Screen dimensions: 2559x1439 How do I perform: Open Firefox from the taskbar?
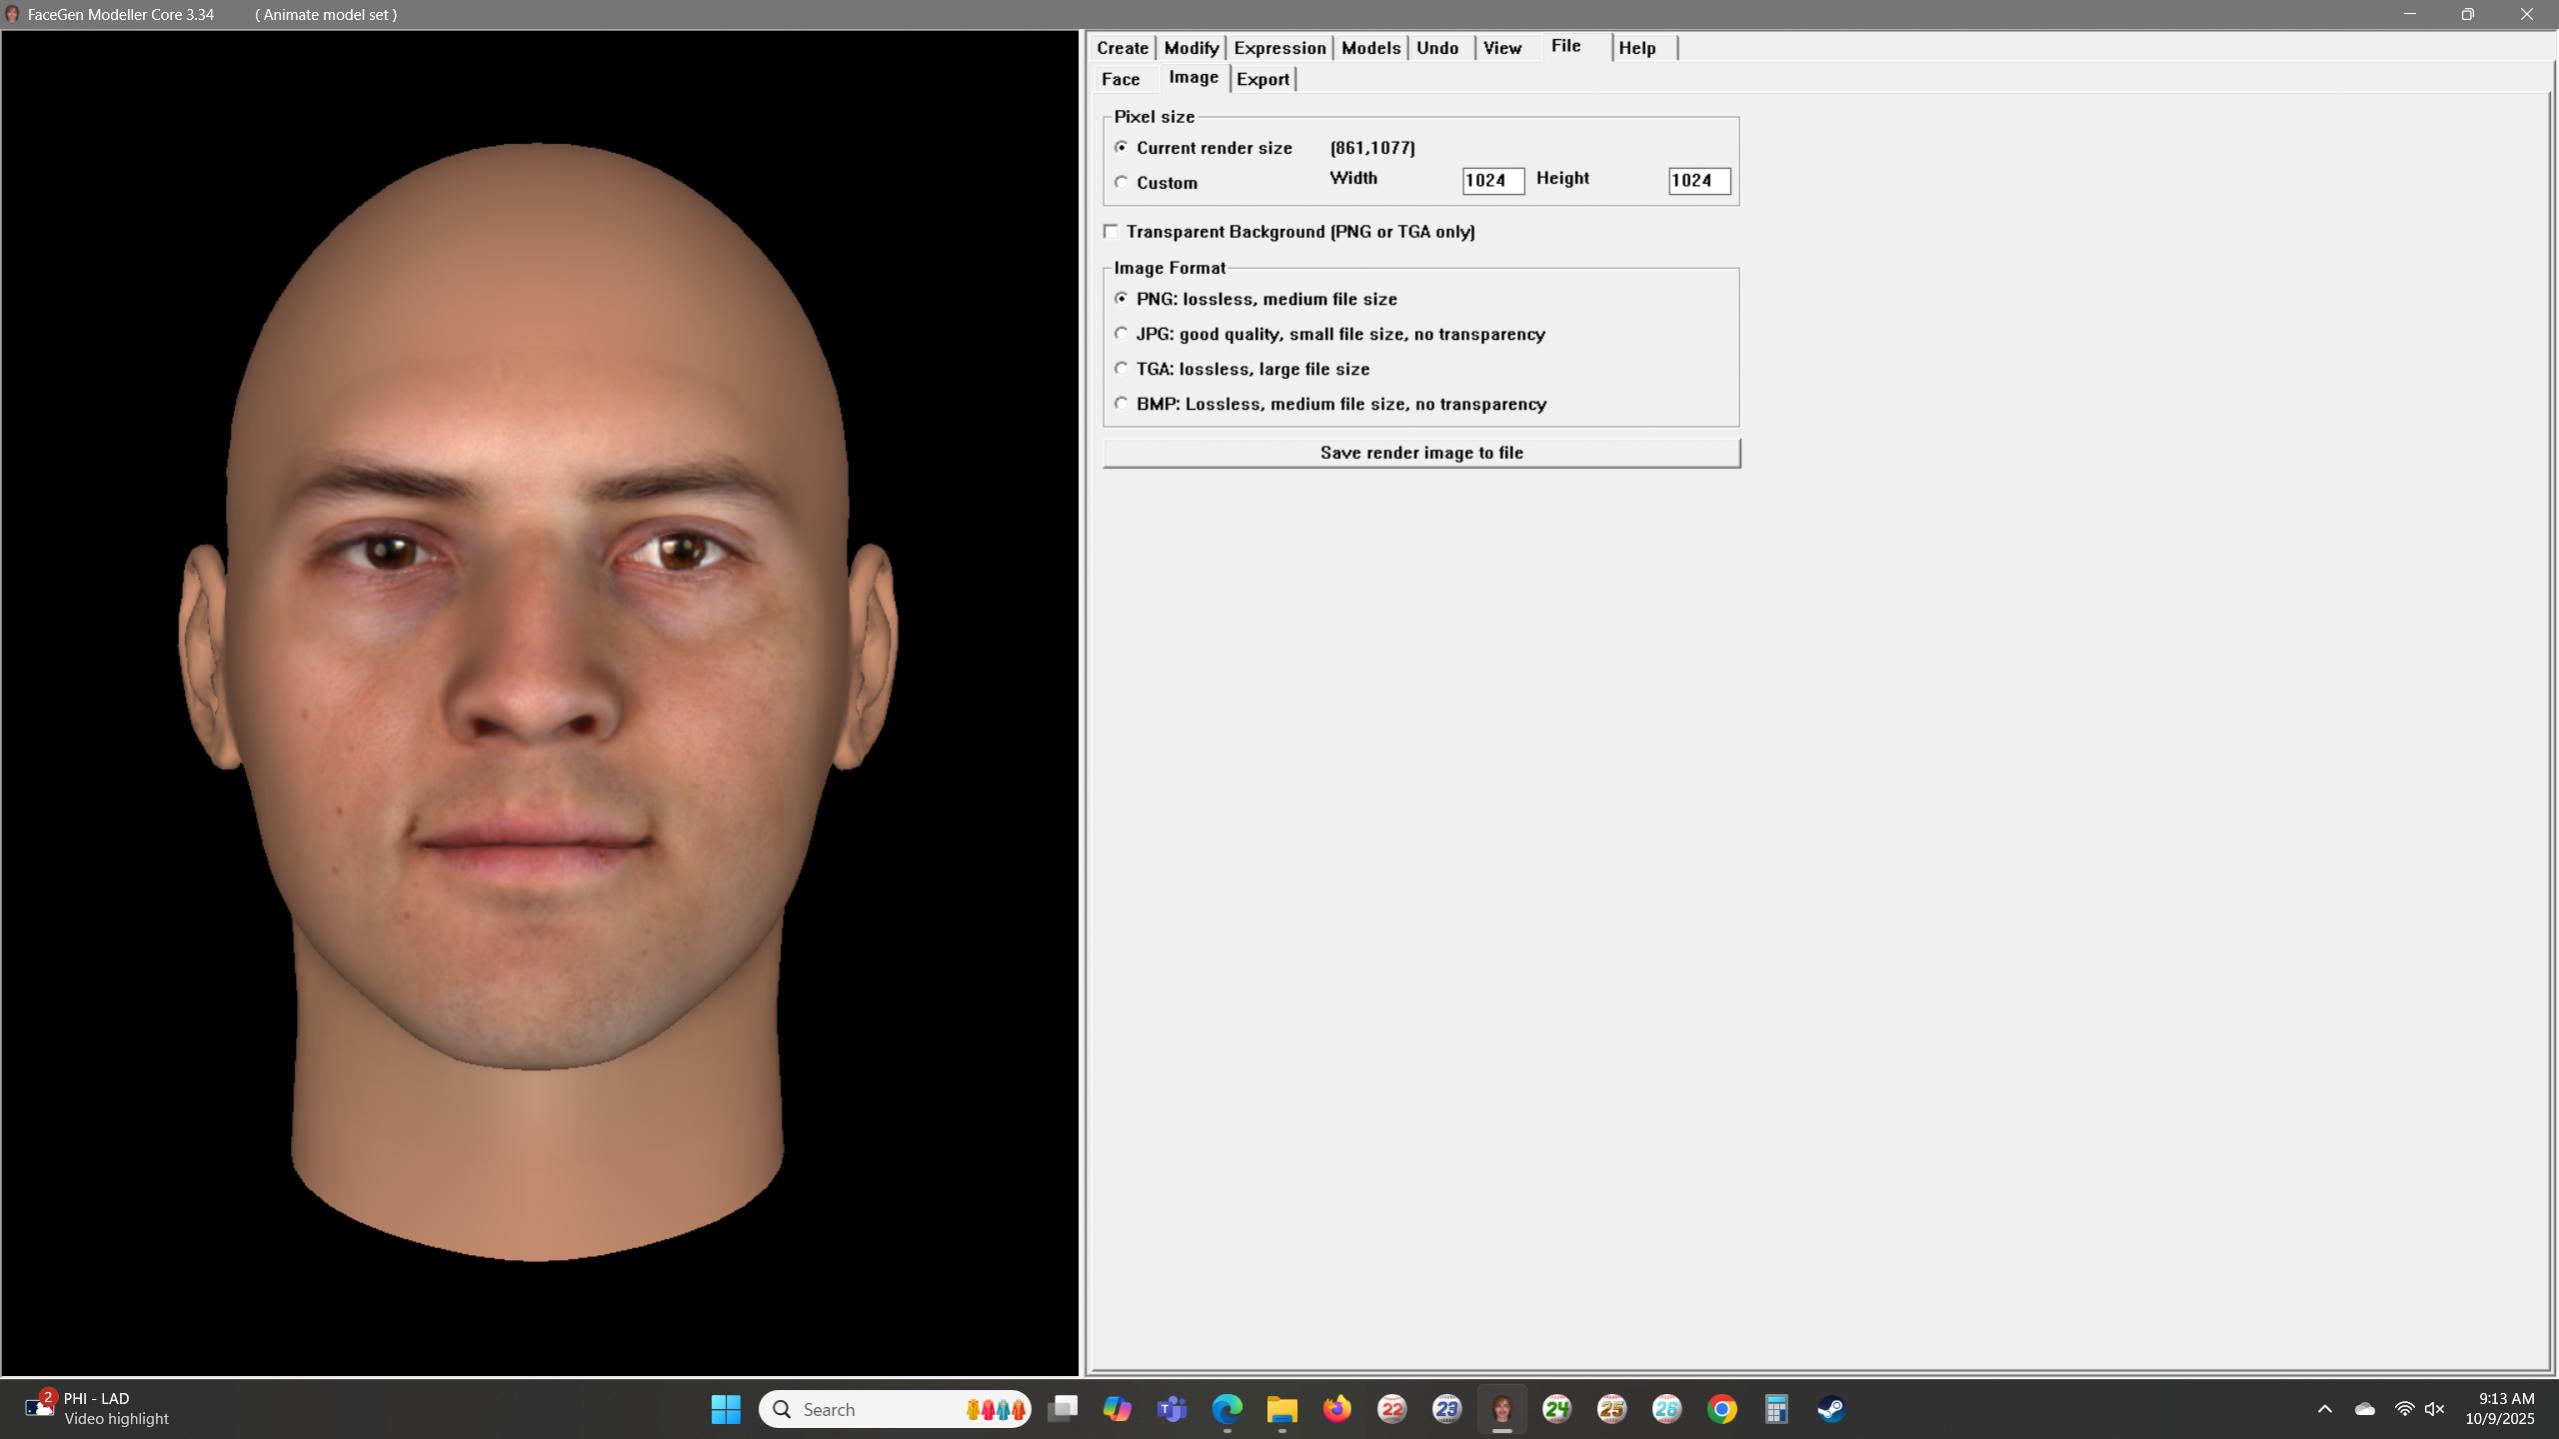1337,1409
